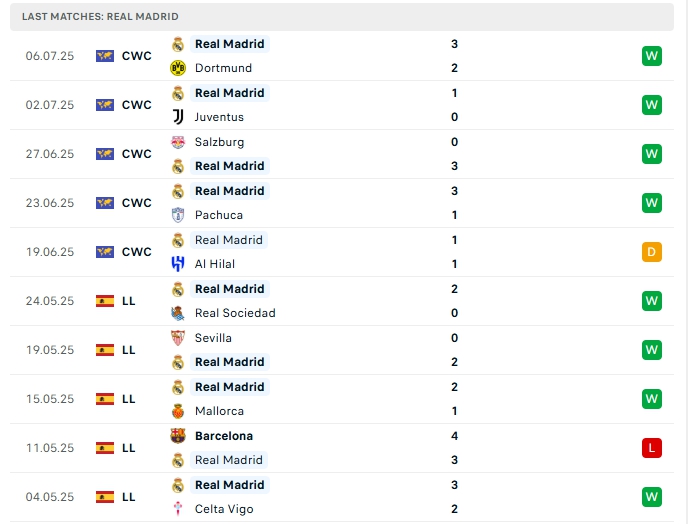Click the Mallorca team crest
The height and width of the screenshot is (524, 688).
pos(178,411)
